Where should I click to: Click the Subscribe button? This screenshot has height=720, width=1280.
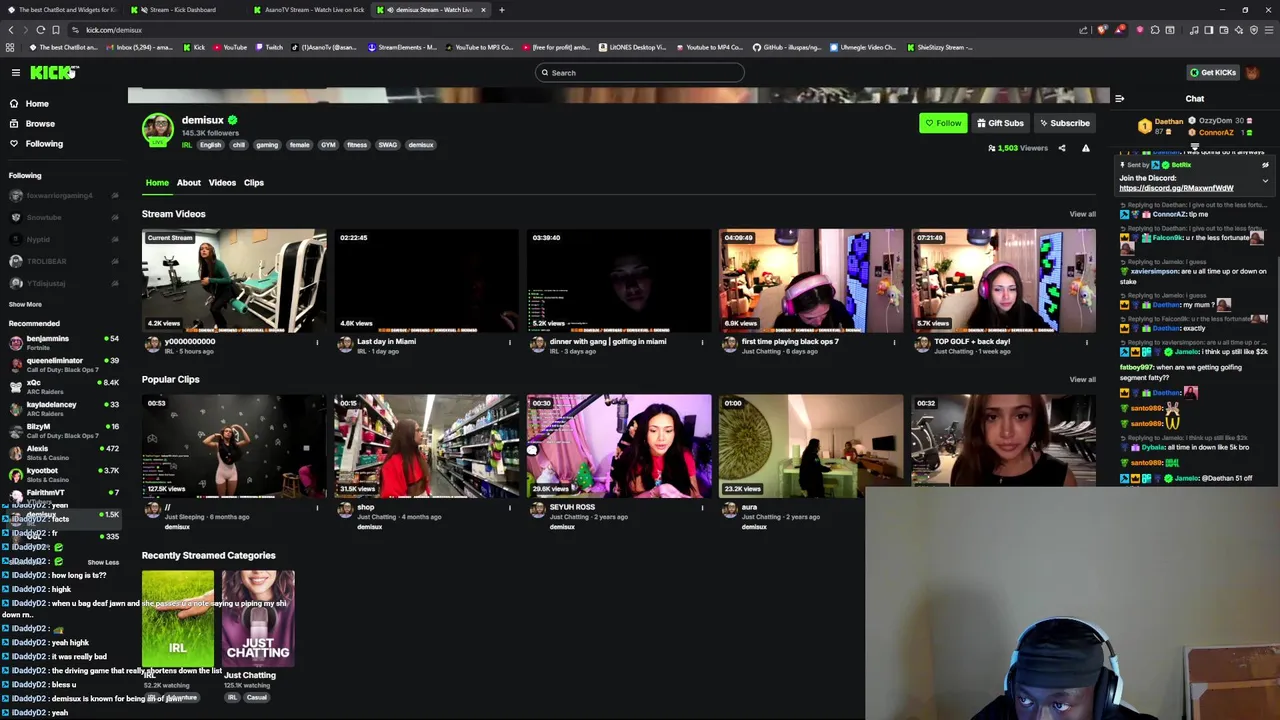1064,123
